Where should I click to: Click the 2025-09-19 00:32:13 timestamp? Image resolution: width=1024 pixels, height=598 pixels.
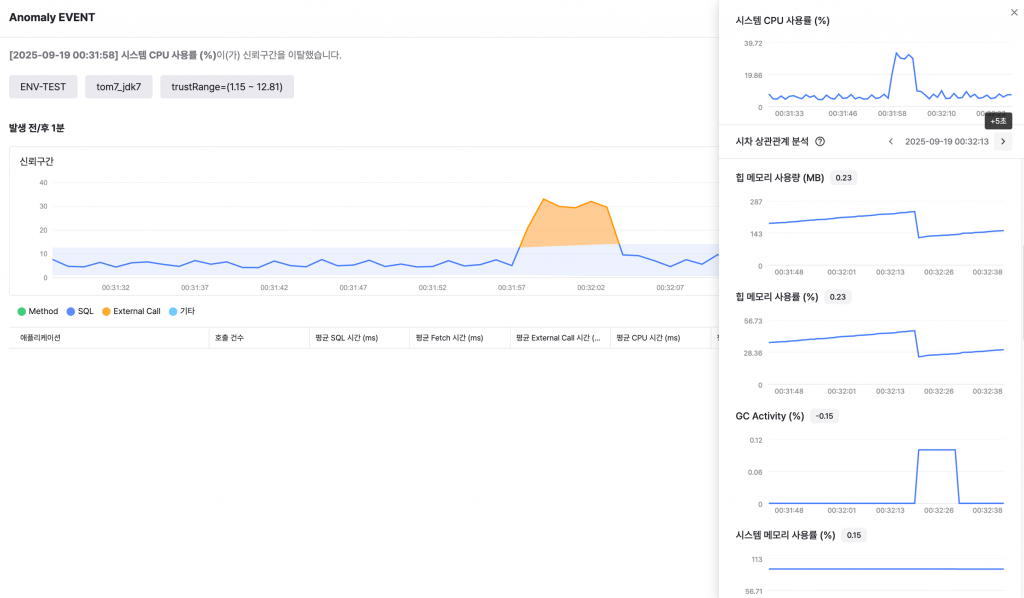click(946, 142)
